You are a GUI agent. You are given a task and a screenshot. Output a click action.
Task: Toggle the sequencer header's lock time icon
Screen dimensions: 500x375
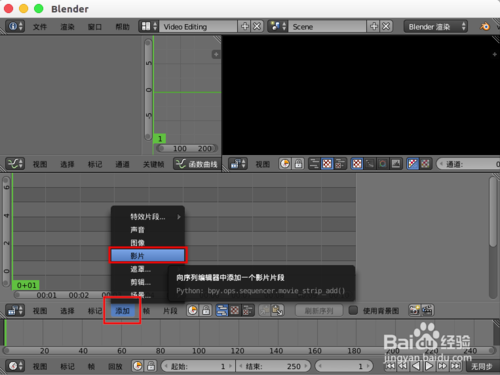tap(206, 310)
